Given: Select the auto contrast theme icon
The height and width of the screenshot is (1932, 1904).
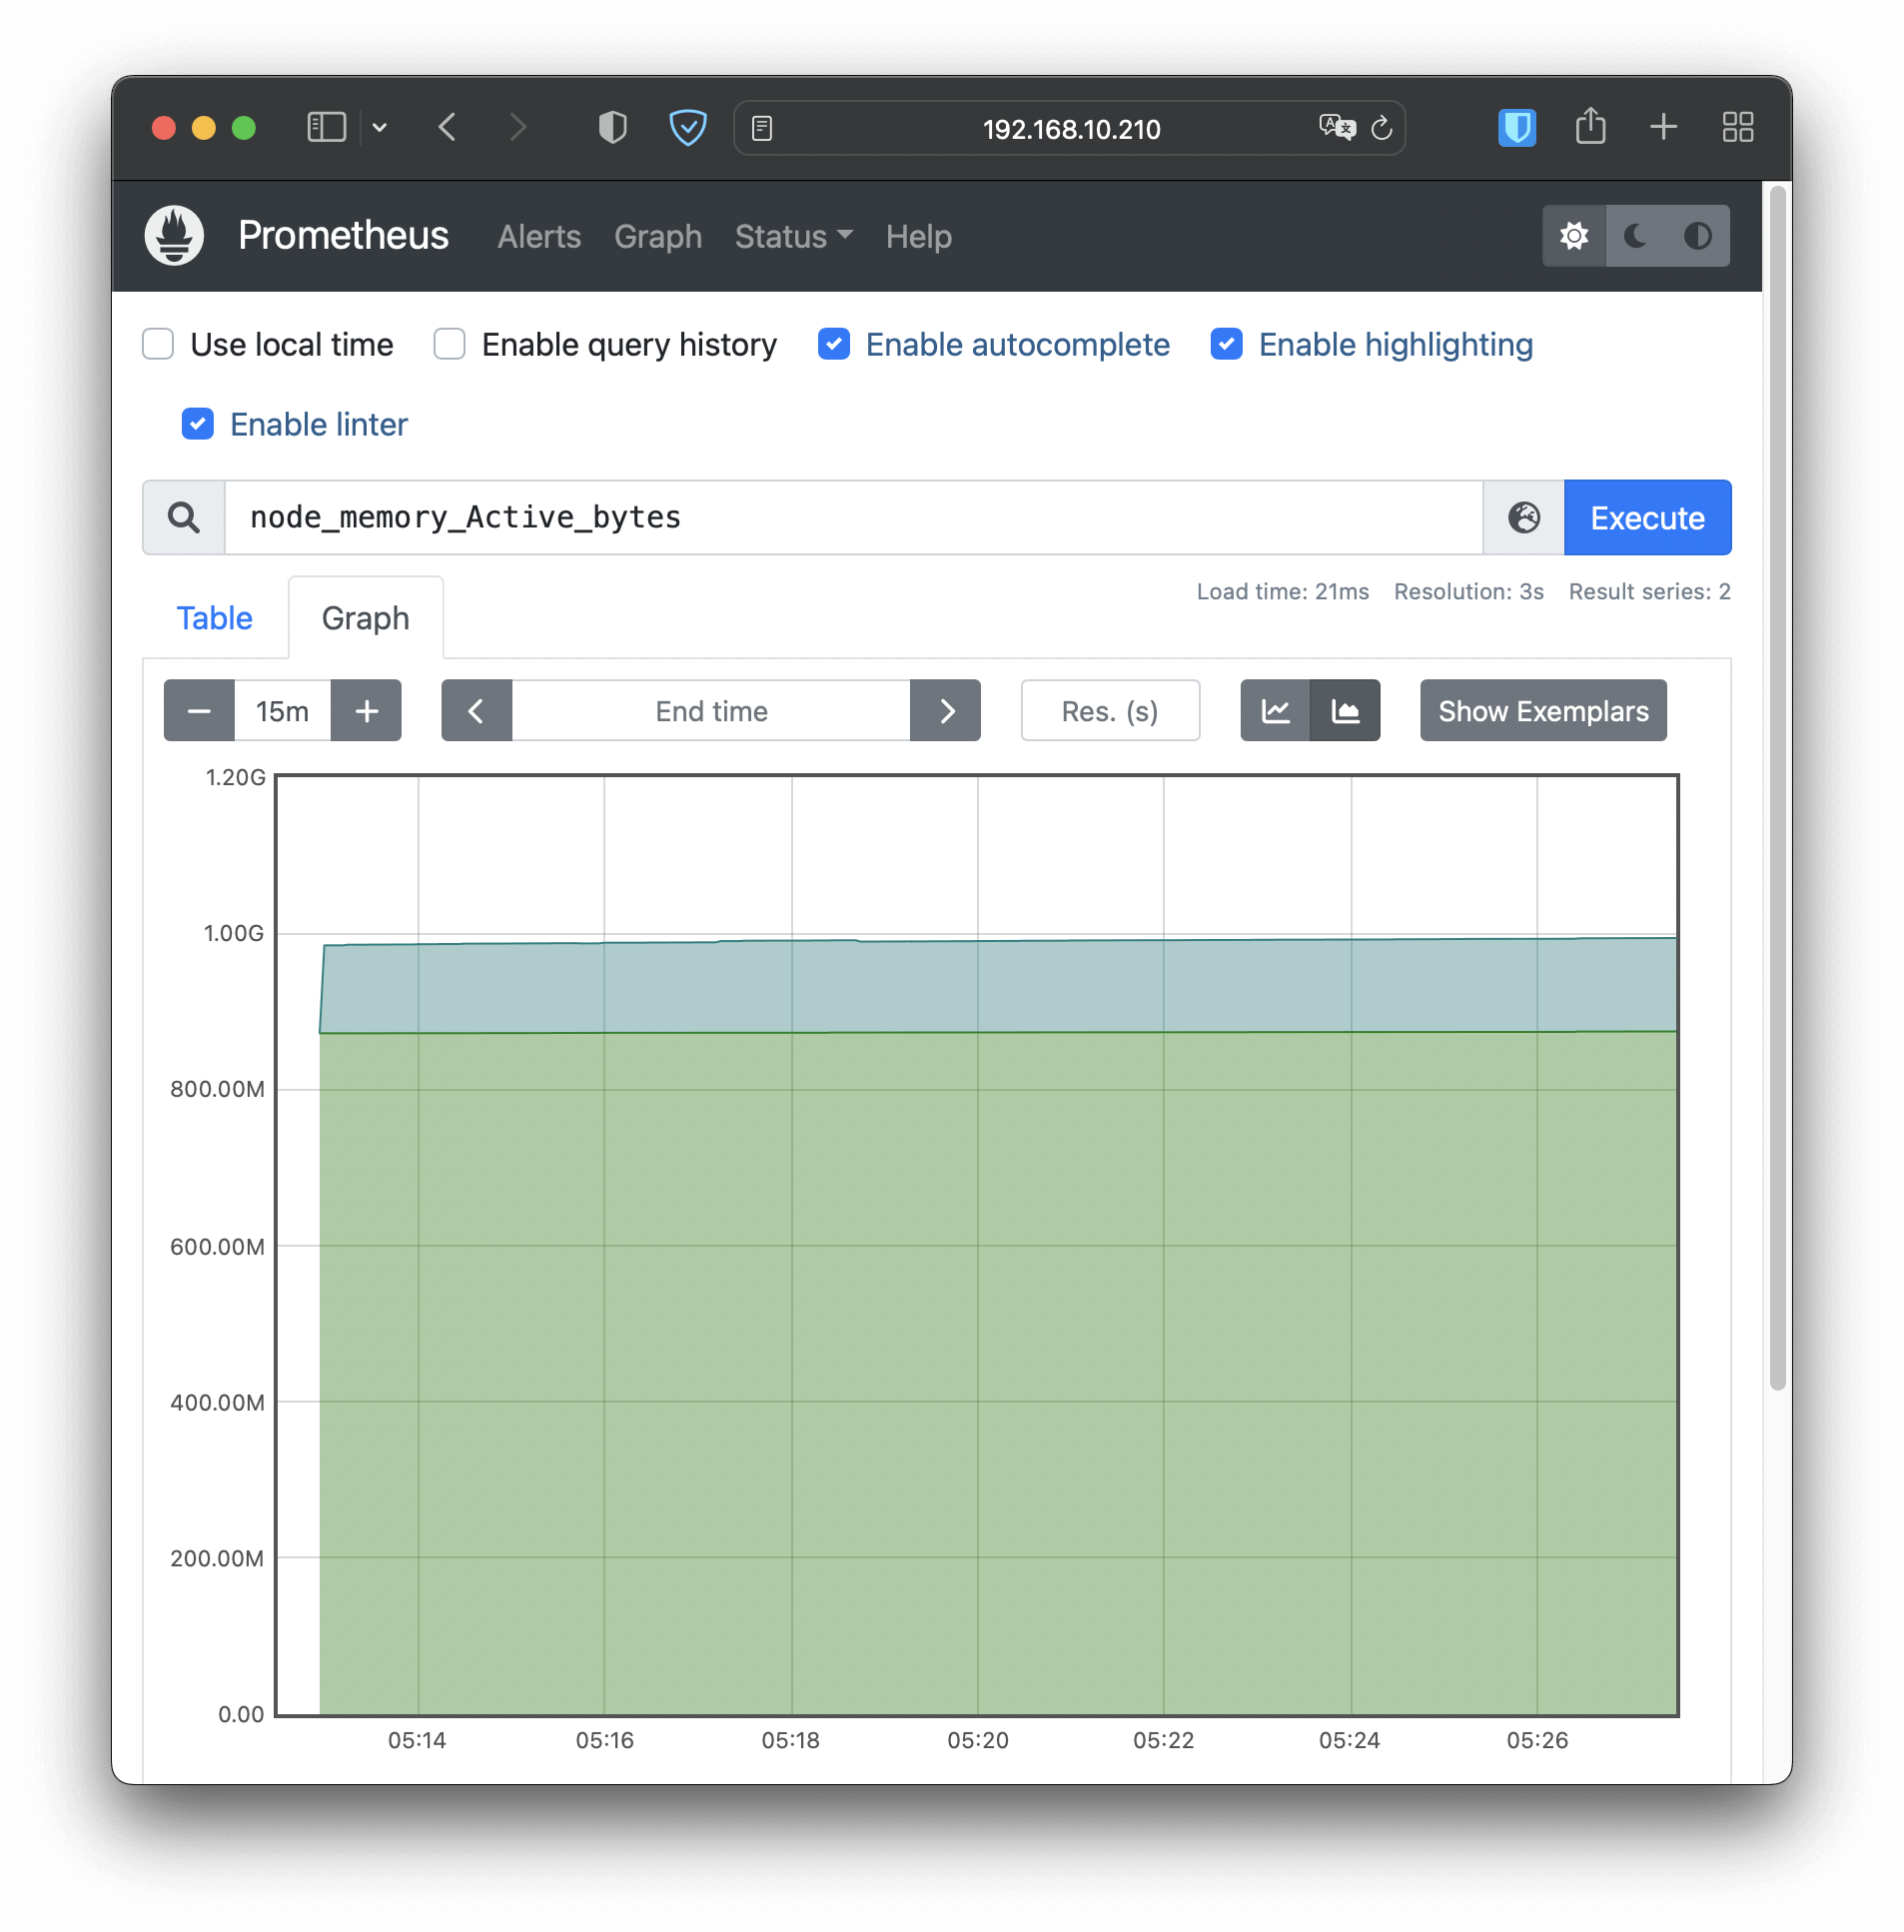Looking at the screenshot, I should coord(1697,236).
